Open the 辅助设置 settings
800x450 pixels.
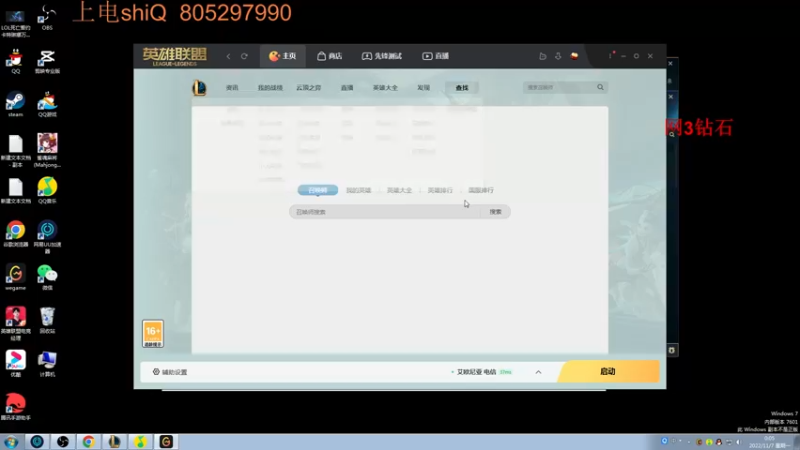click(170, 372)
